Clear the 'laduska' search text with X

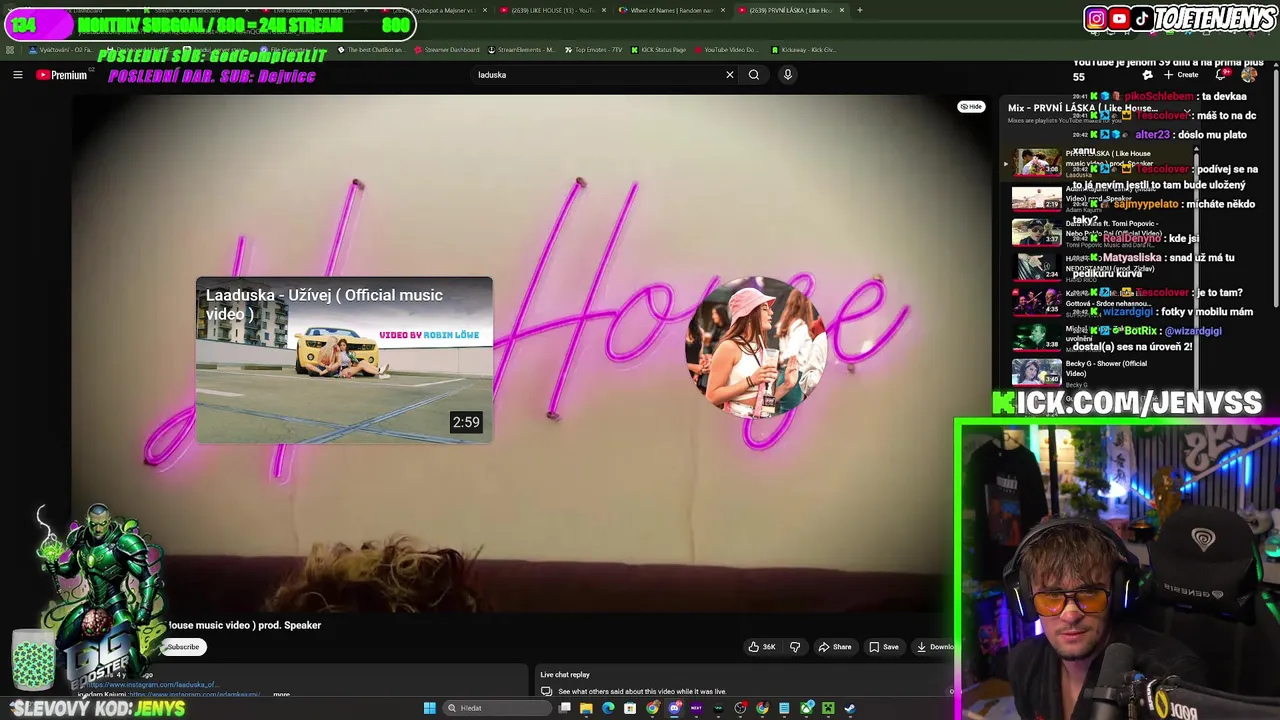click(x=730, y=75)
